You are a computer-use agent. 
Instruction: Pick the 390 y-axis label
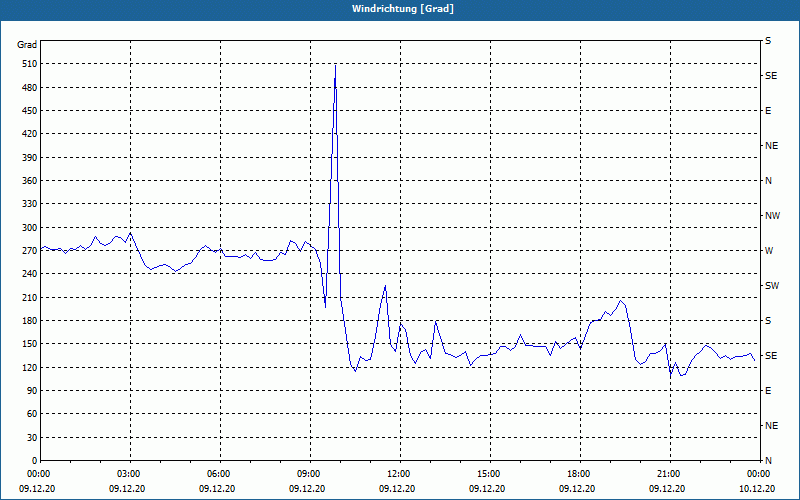30,158
